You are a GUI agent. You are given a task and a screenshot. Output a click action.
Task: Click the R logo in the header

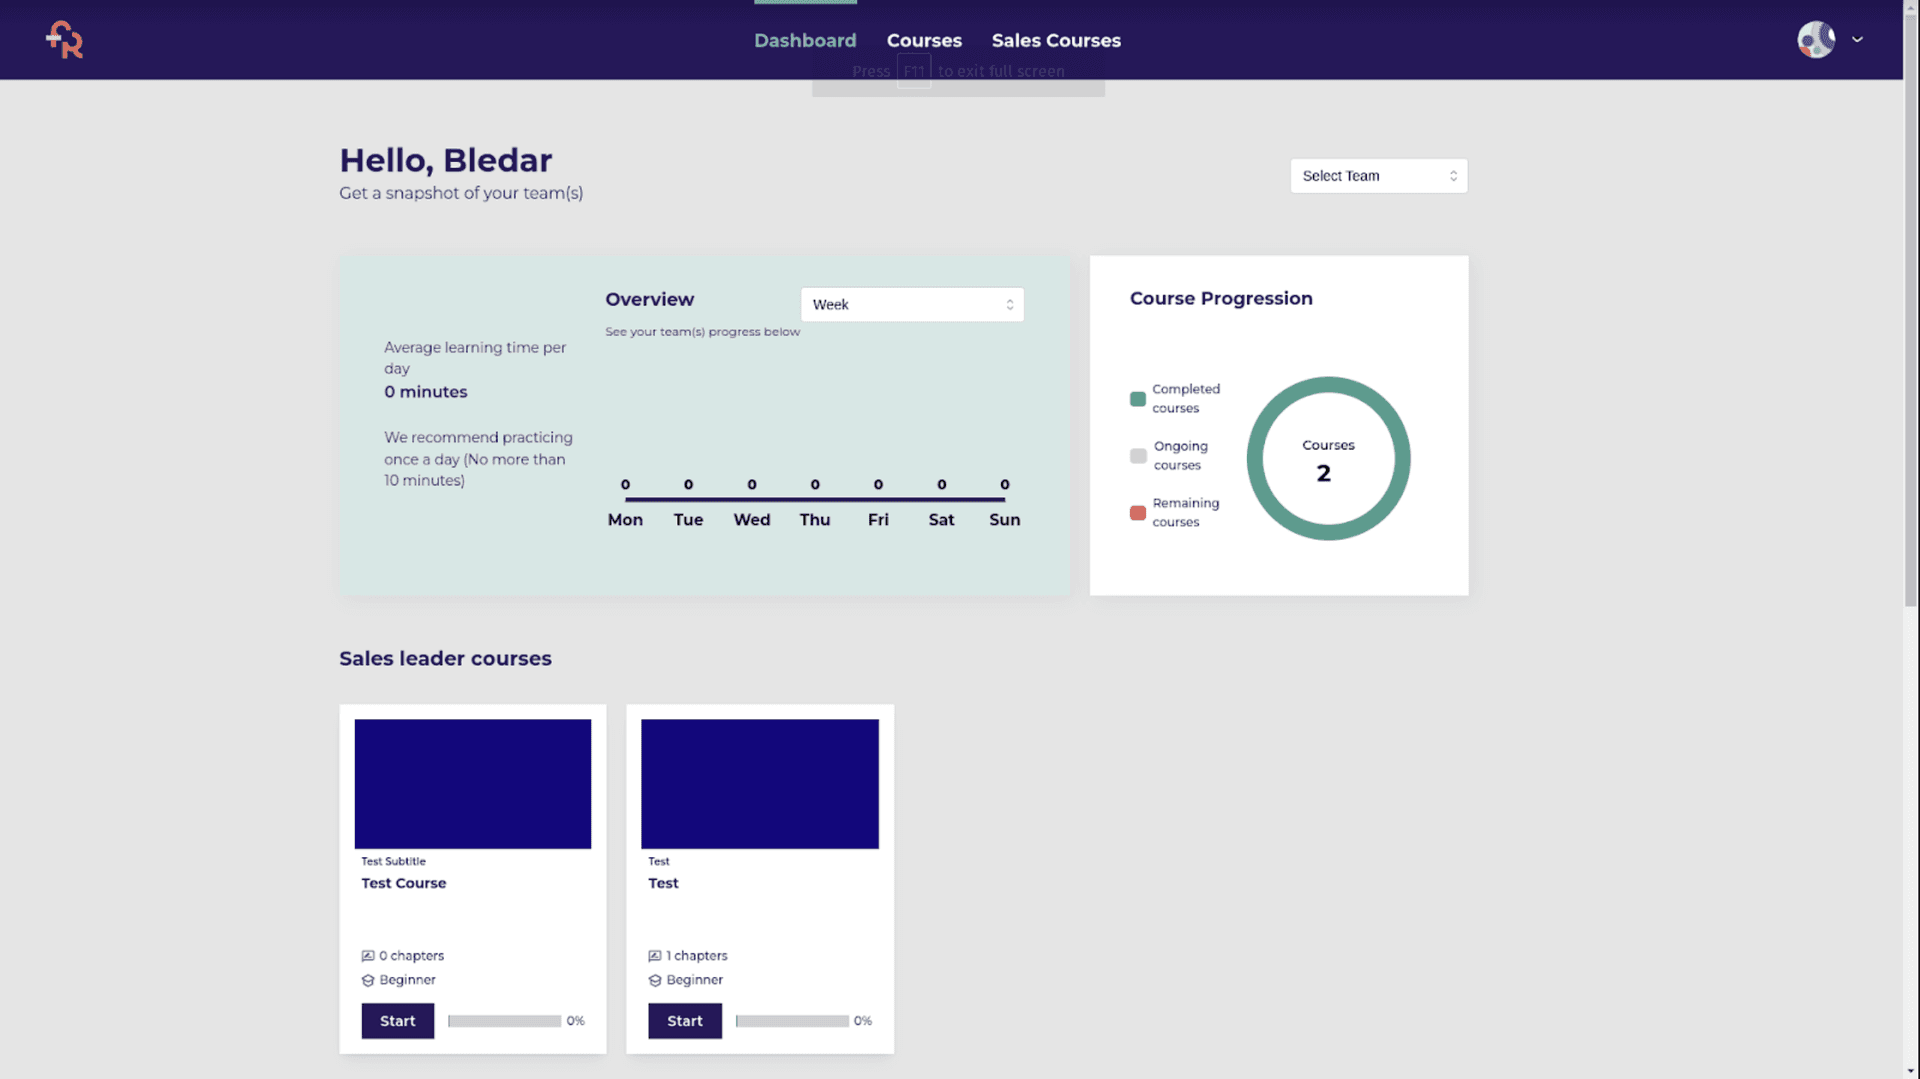point(65,40)
